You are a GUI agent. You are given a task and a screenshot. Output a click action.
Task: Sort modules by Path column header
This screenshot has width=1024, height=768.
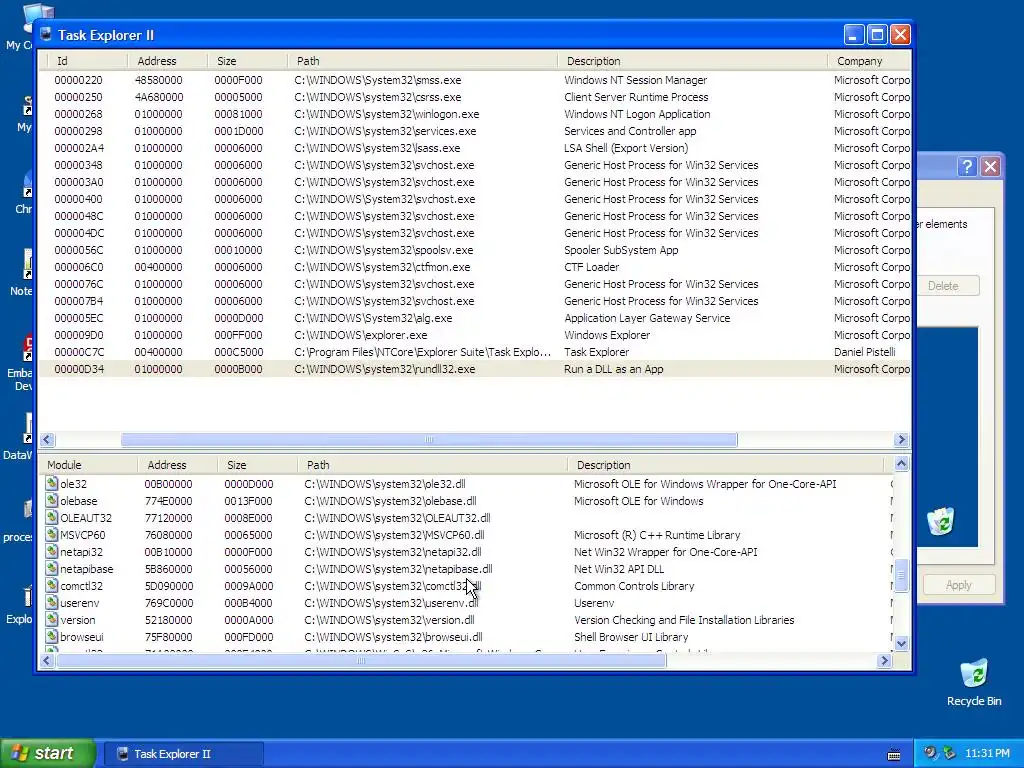432,465
